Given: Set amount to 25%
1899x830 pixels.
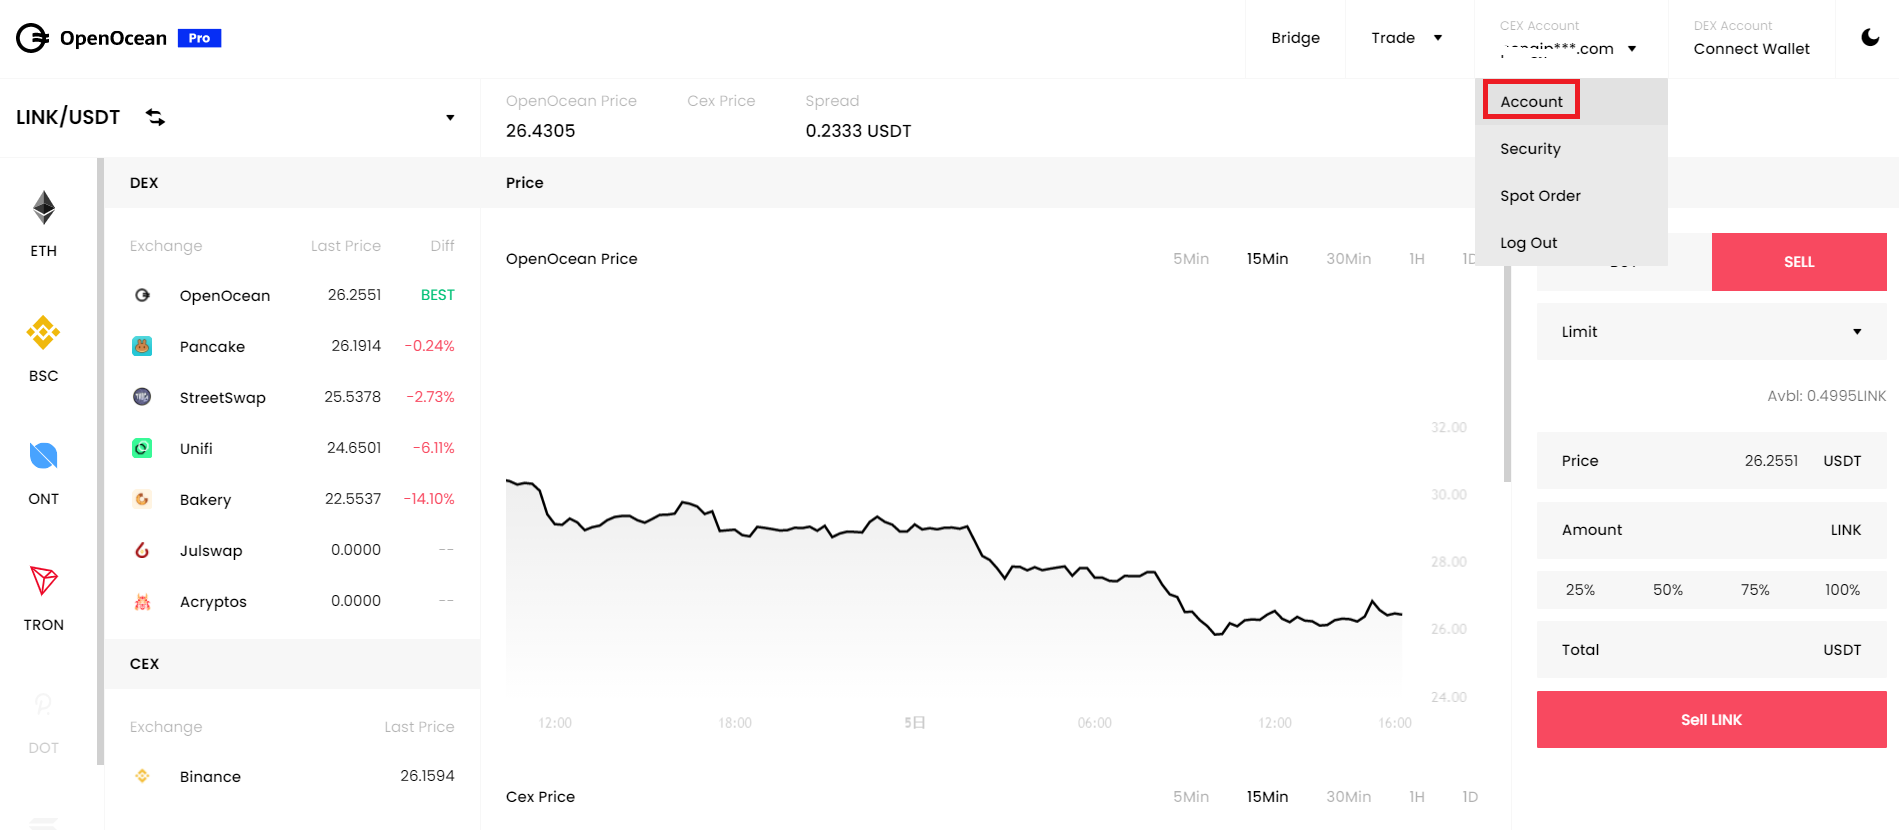Looking at the screenshot, I should pyautogui.click(x=1580, y=590).
